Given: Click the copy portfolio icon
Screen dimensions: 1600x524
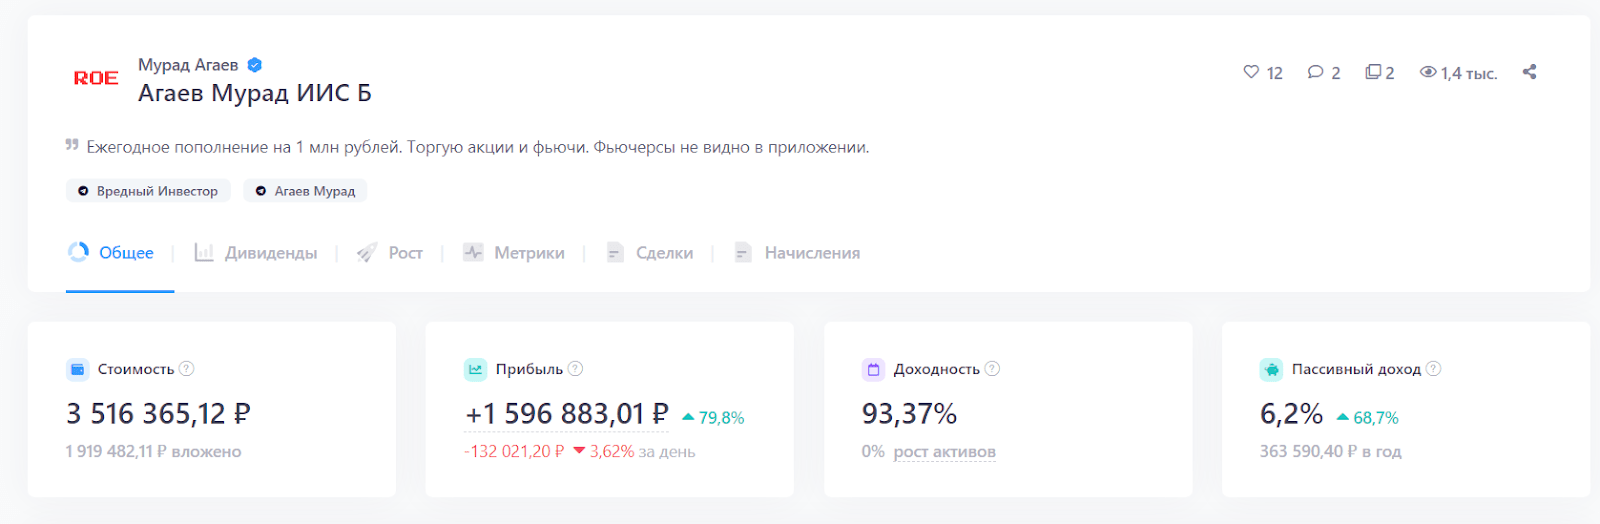Looking at the screenshot, I should pos(1374,72).
